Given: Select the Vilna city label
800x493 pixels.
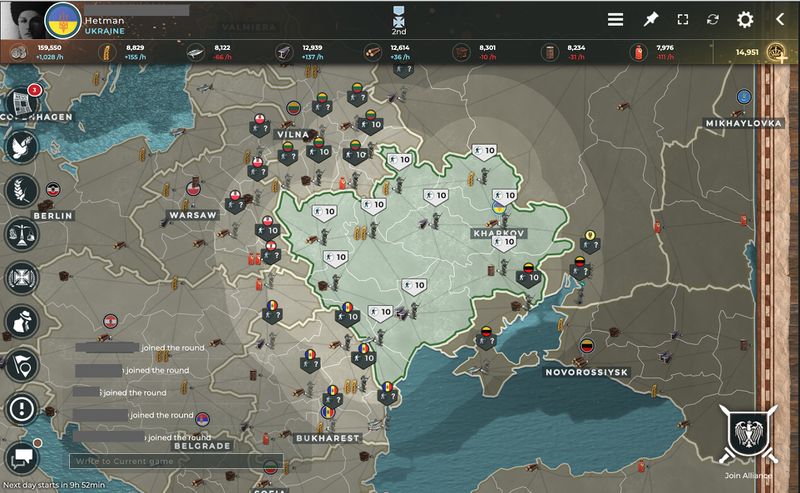Looking at the screenshot, I should 293,134.
